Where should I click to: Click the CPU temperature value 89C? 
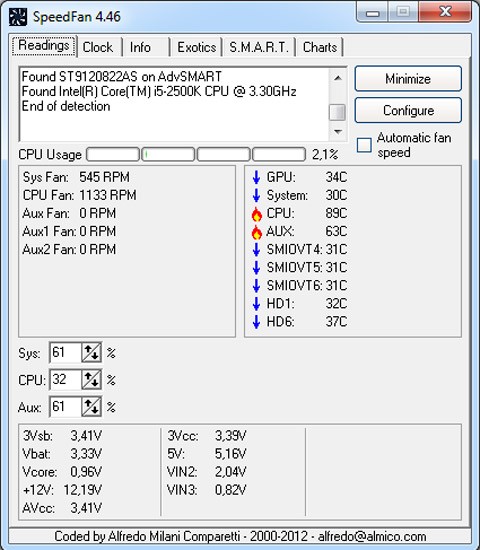[x=336, y=213]
